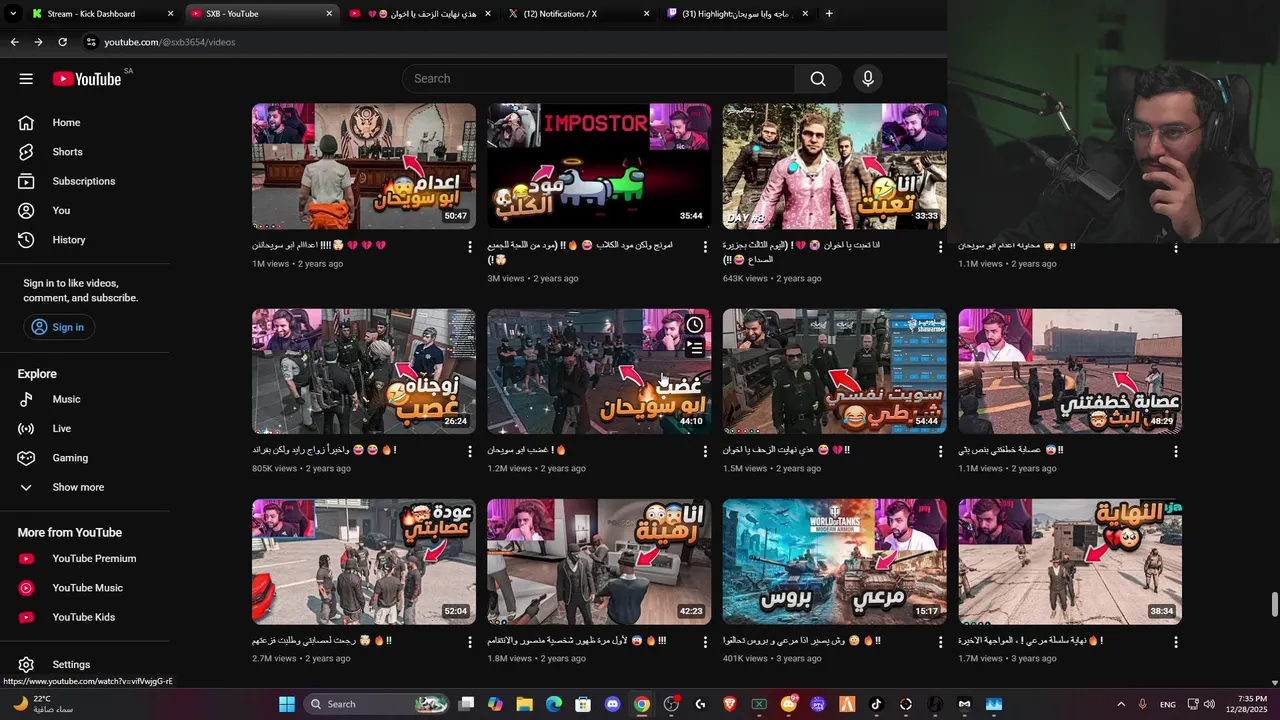1280x720 pixels.
Task: Open the 54:44 video thumbnail
Action: [x=834, y=371]
